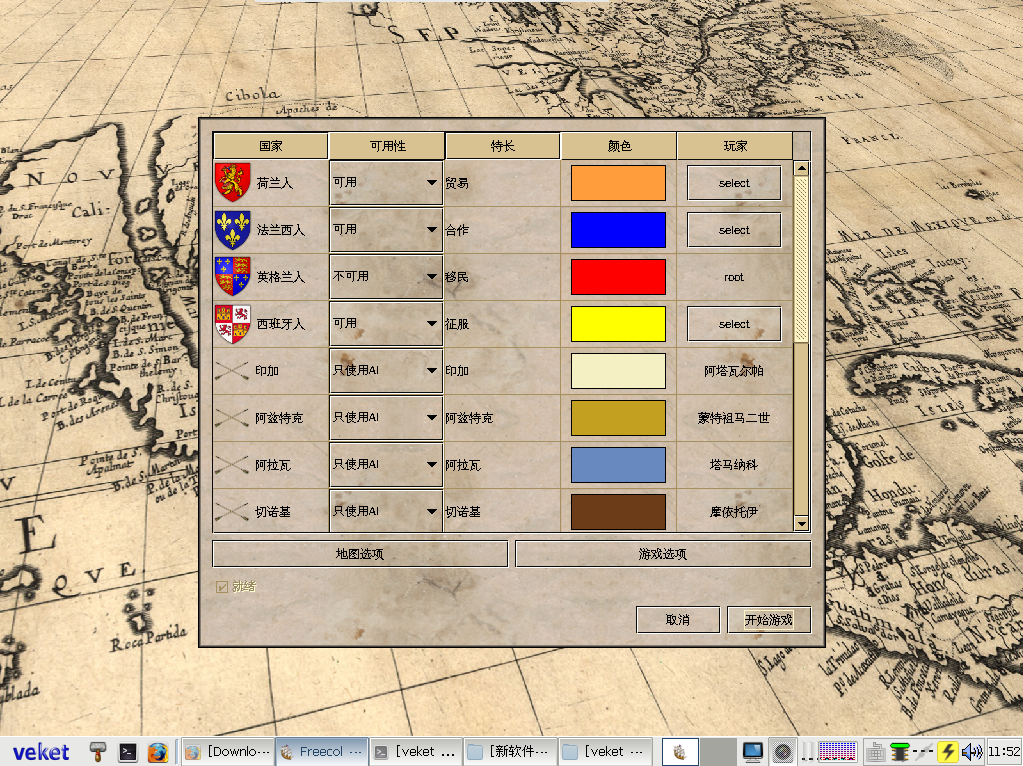This screenshot has height=766, width=1023.
Task: Click the green network indicator tray icon
Action: pos(900,752)
